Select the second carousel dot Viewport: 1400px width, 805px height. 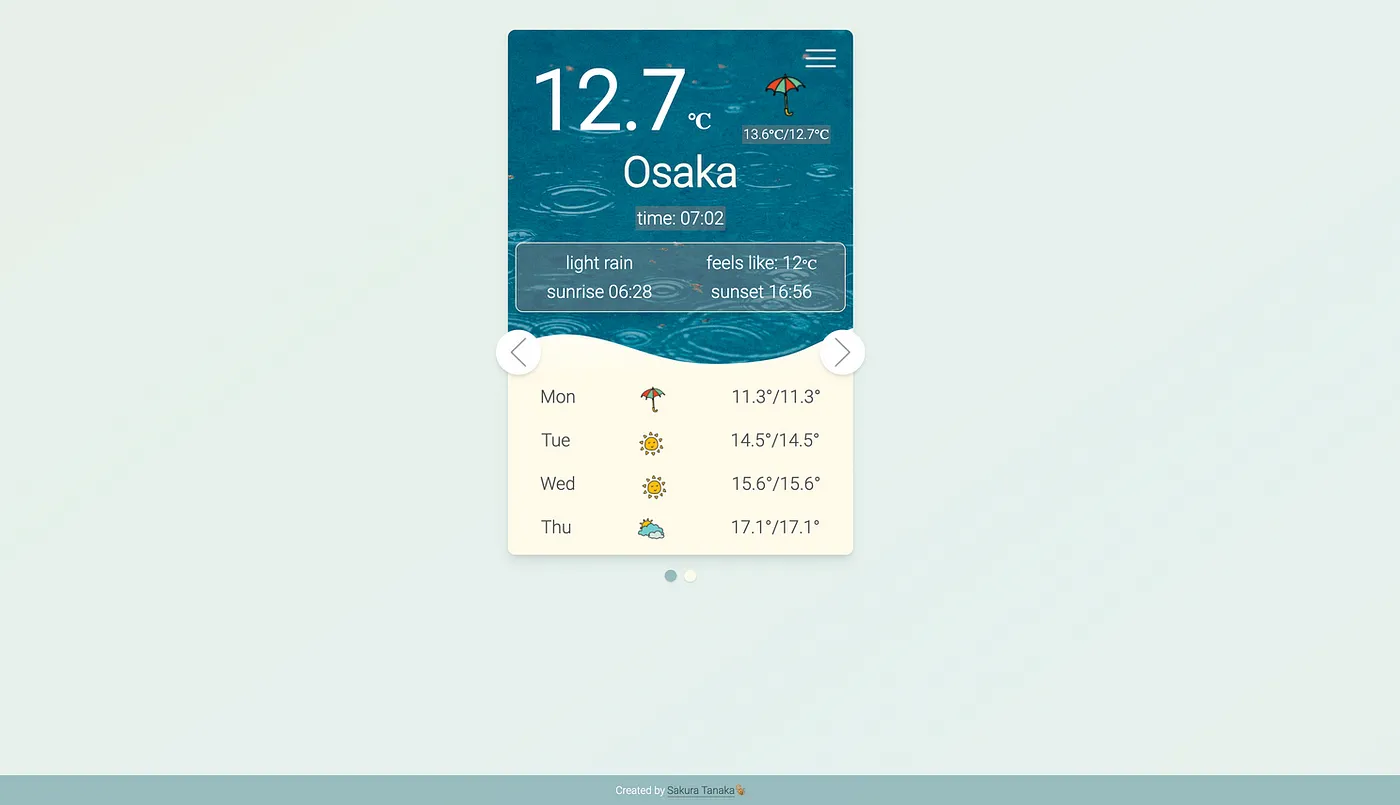coord(690,576)
